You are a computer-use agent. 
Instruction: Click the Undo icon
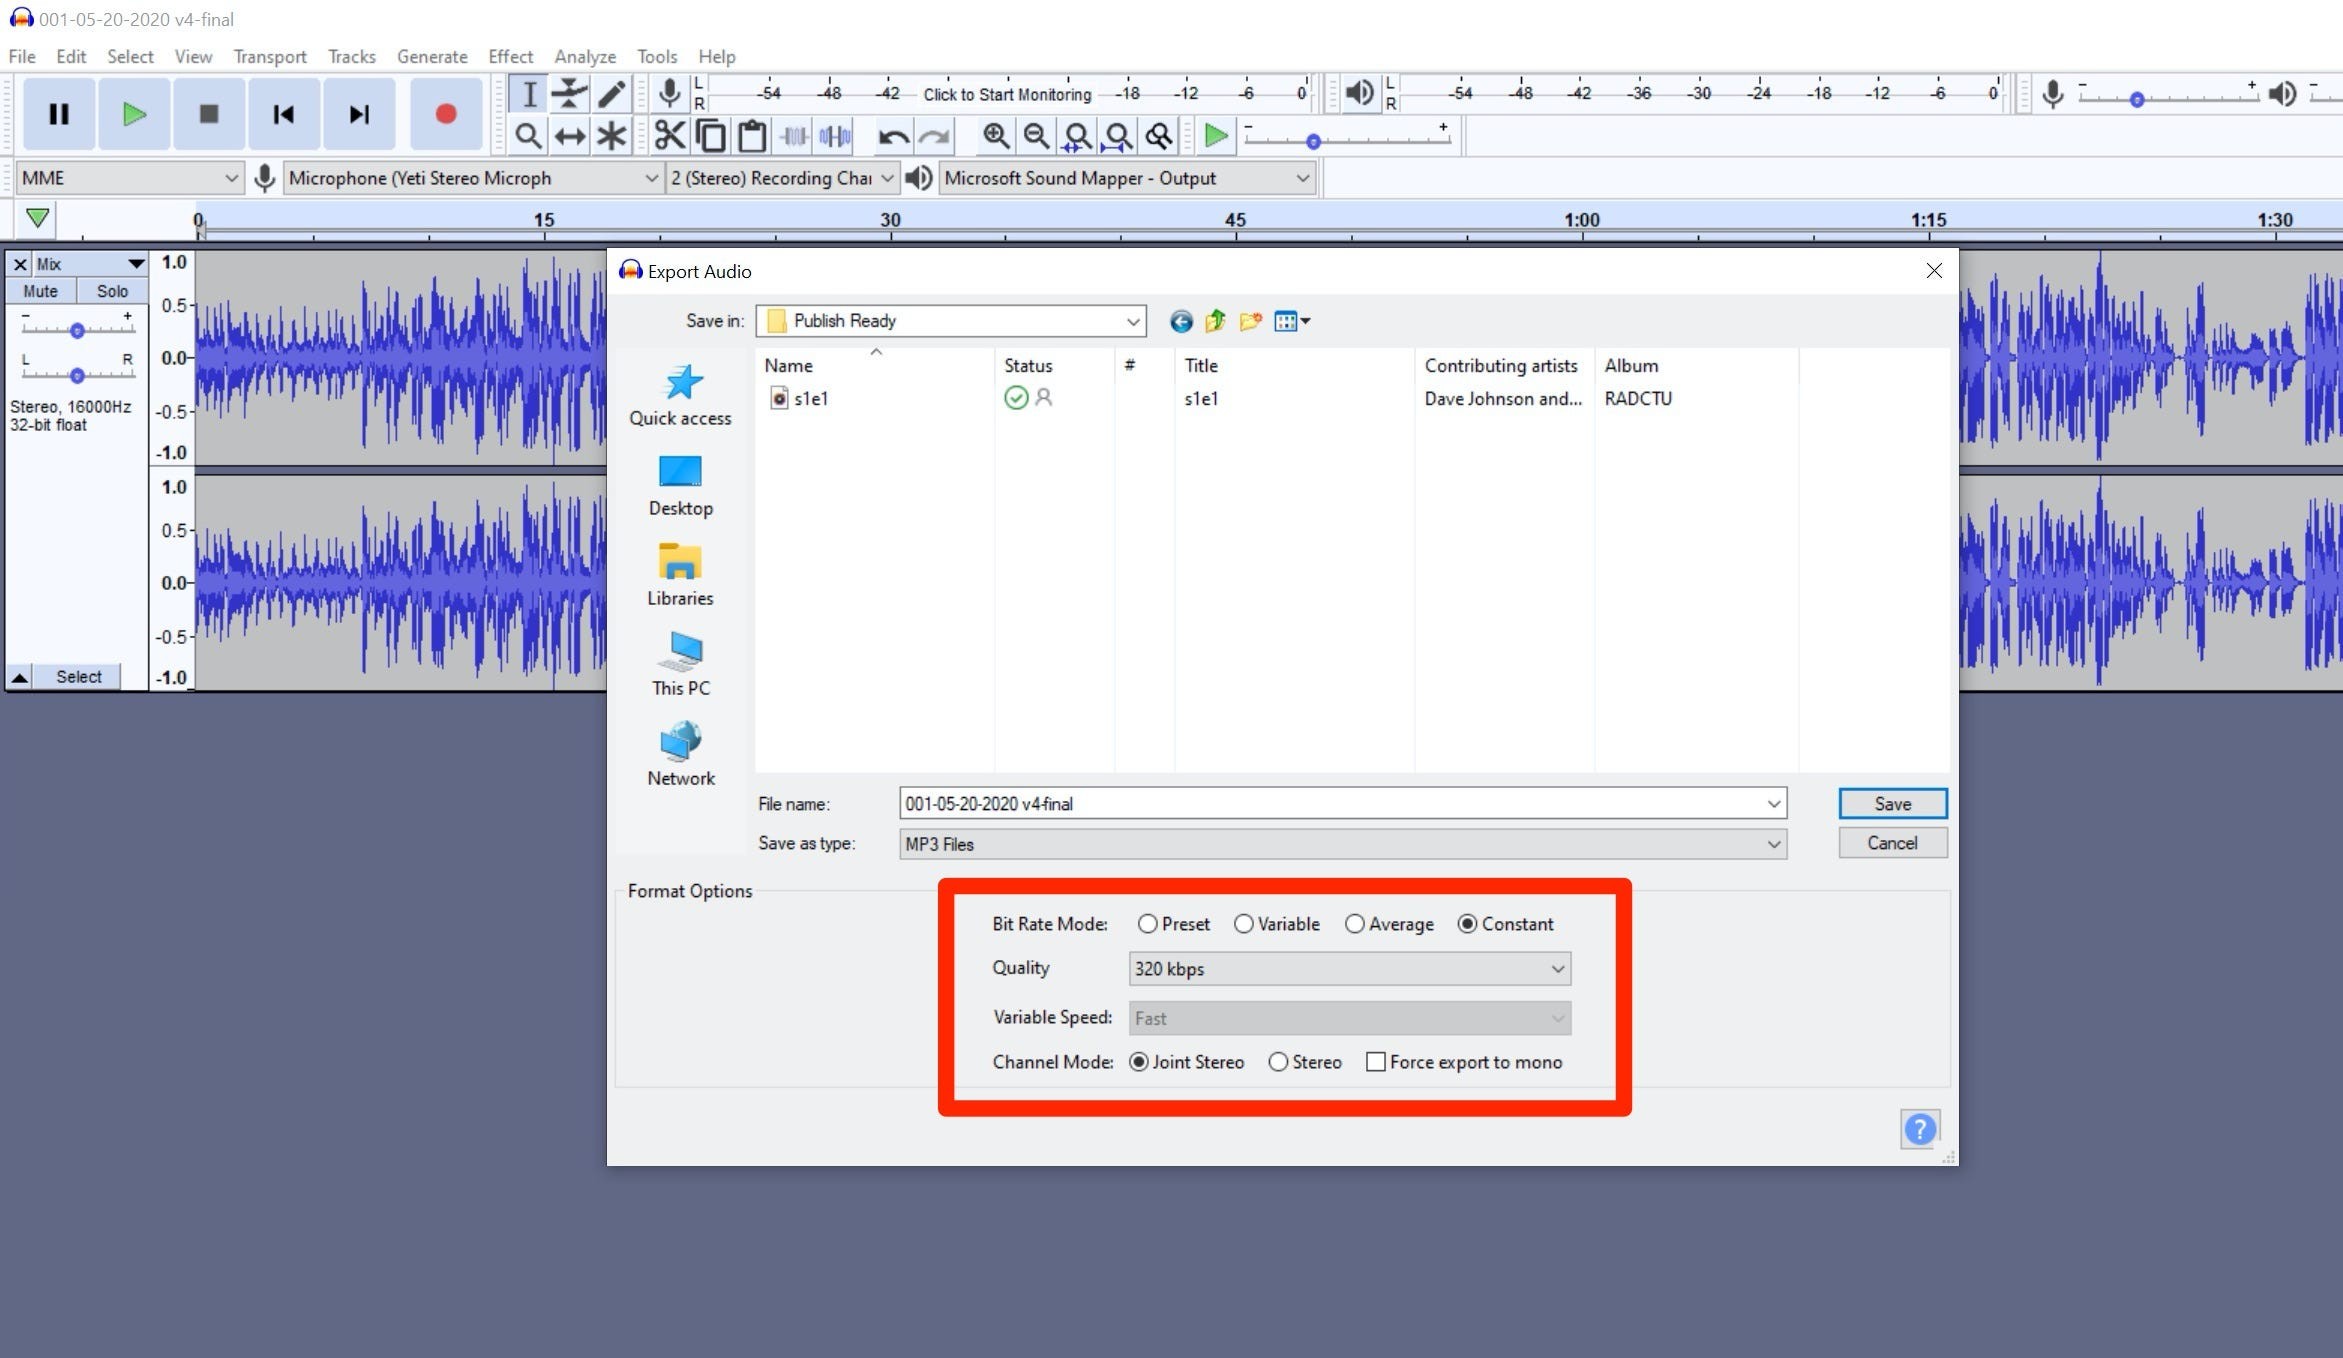pyautogui.click(x=893, y=135)
